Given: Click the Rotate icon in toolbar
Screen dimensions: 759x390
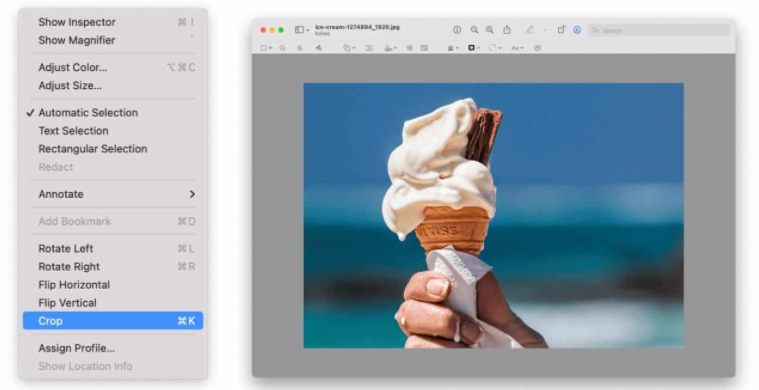Looking at the screenshot, I should (561, 30).
